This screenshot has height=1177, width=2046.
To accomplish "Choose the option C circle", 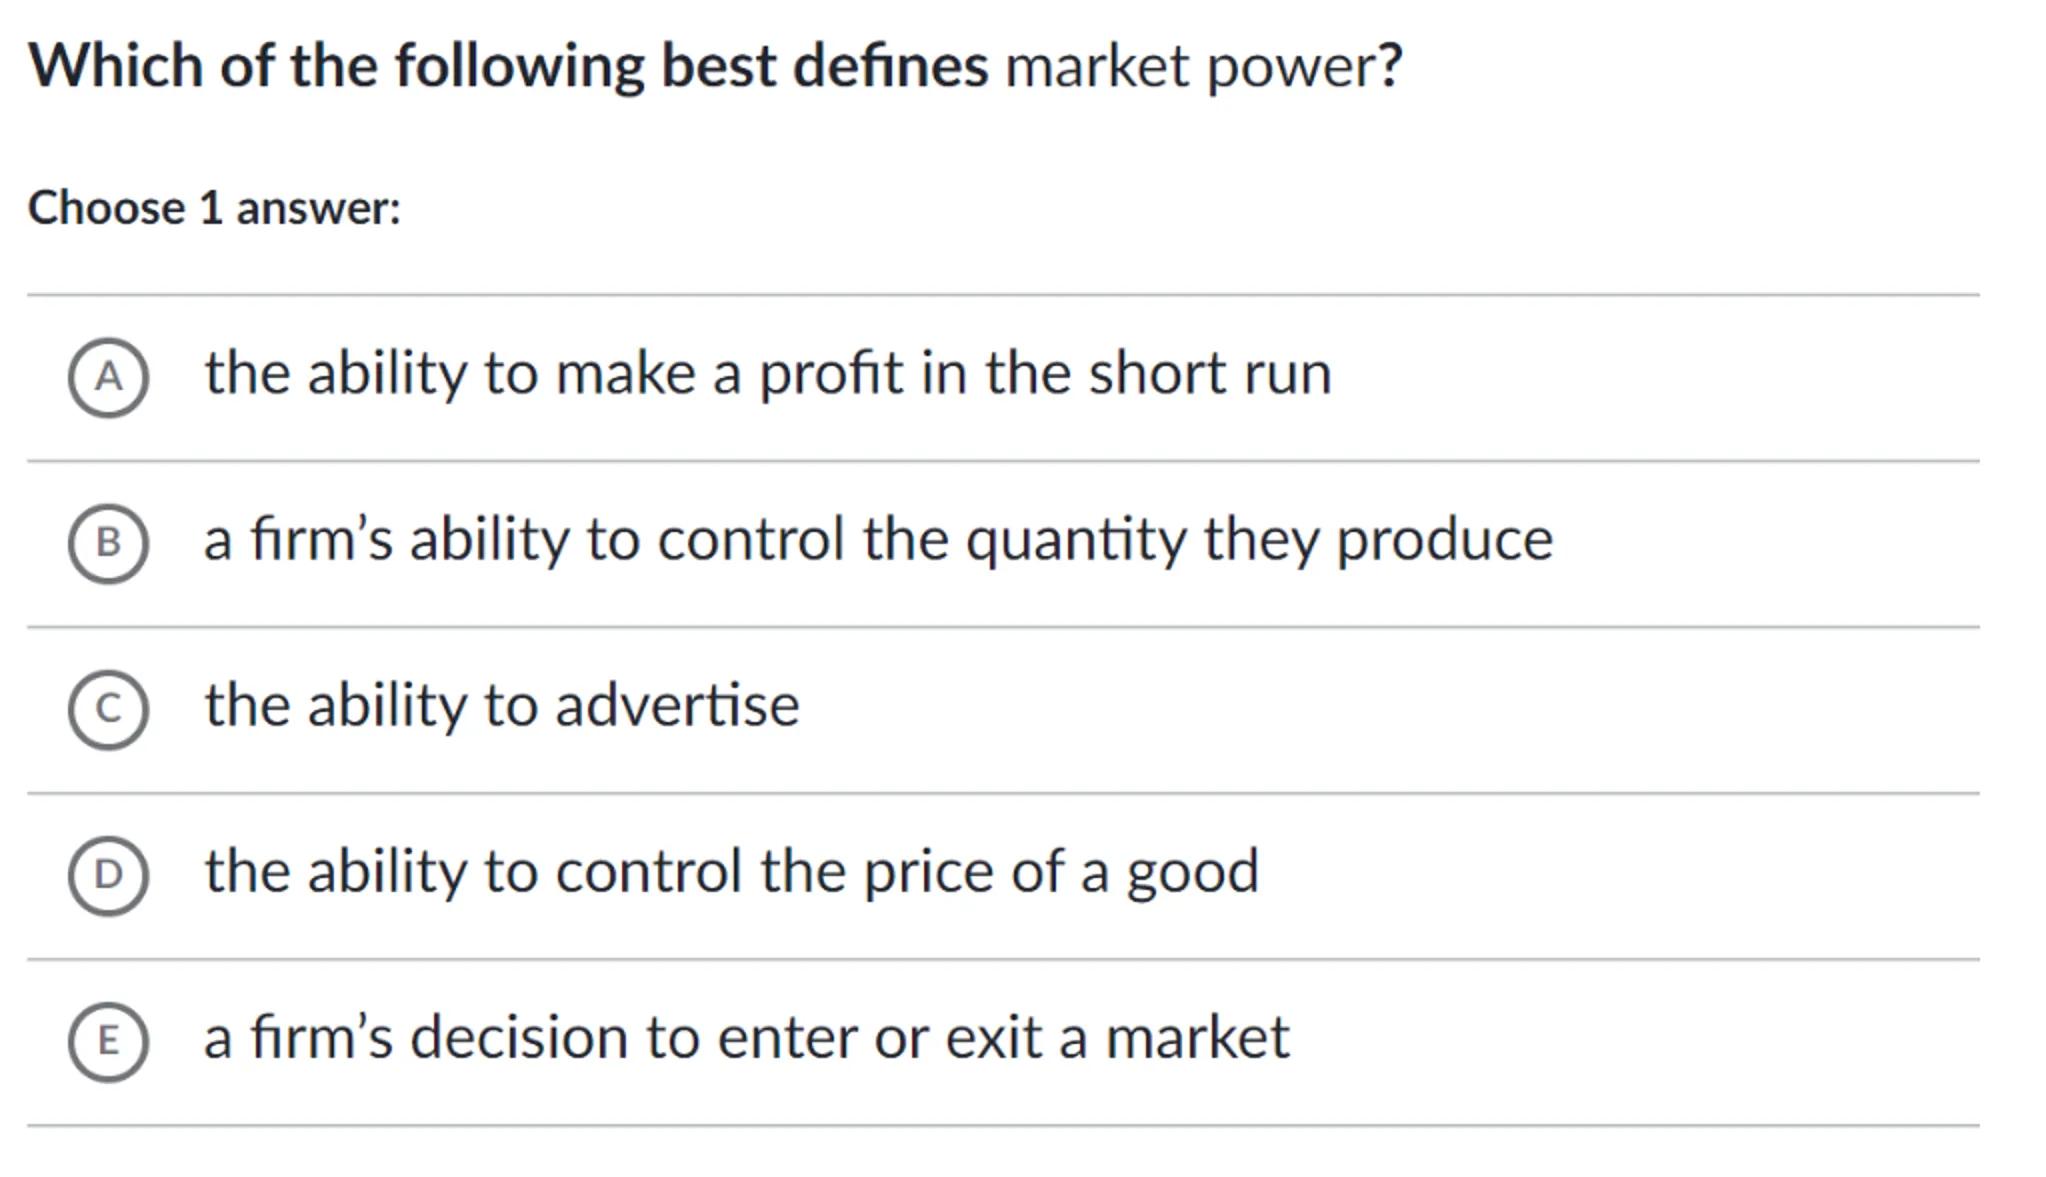I will [x=108, y=709].
